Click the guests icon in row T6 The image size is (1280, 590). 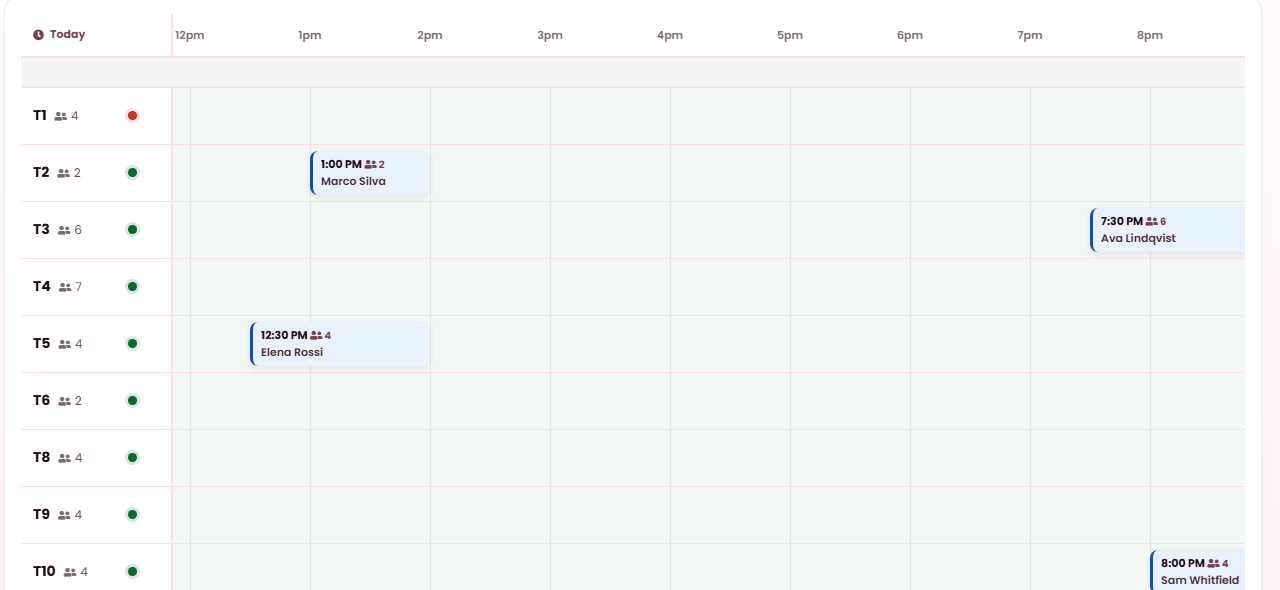(x=64, y=401)
